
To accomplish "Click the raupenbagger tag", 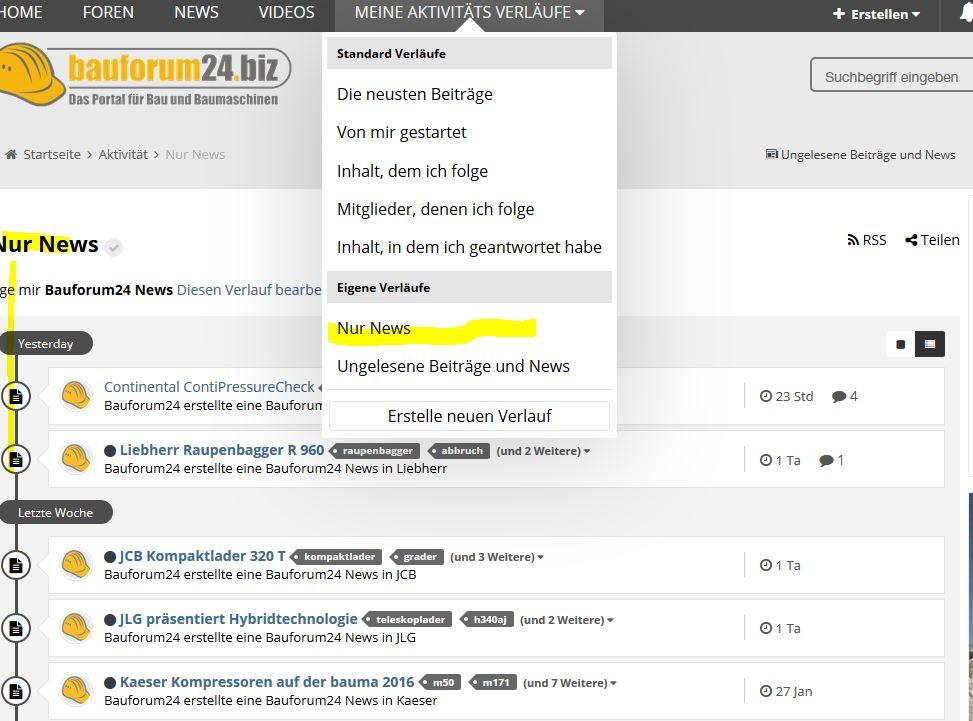I will click(x=375, y=451).
